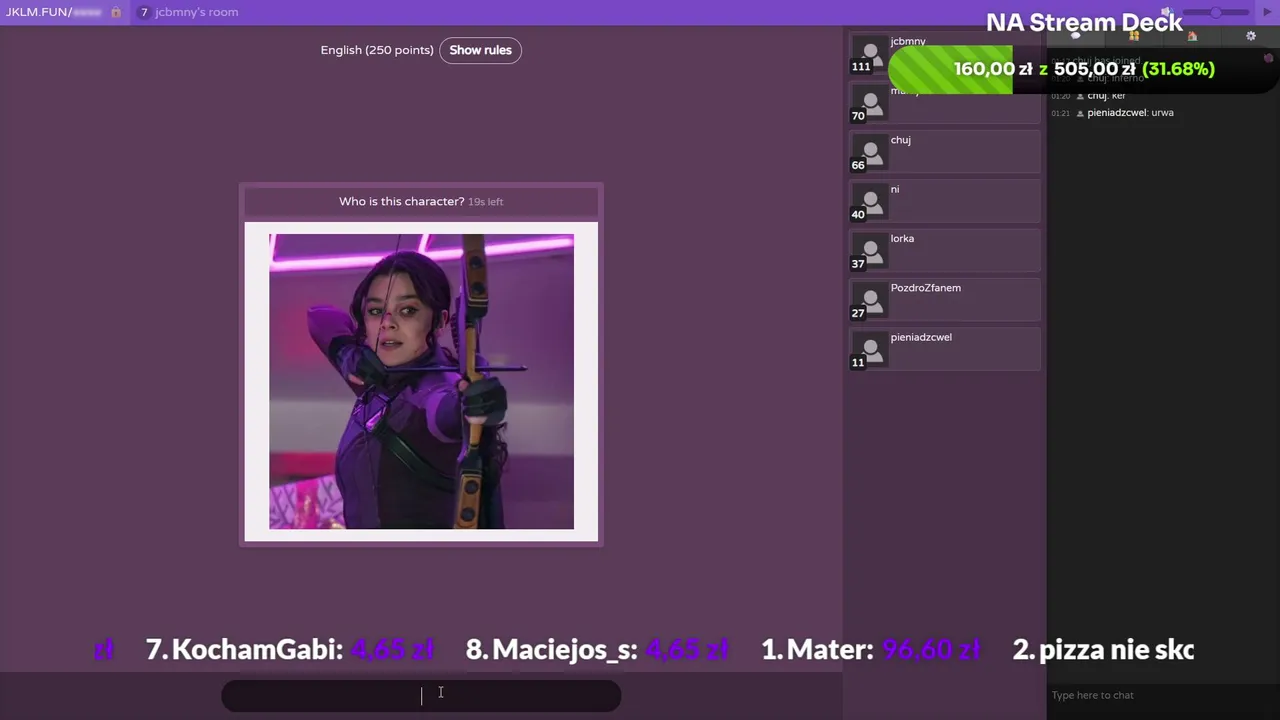Show rules of the game
Viewport: 1280px width, 720px height.
click(480, 50)
